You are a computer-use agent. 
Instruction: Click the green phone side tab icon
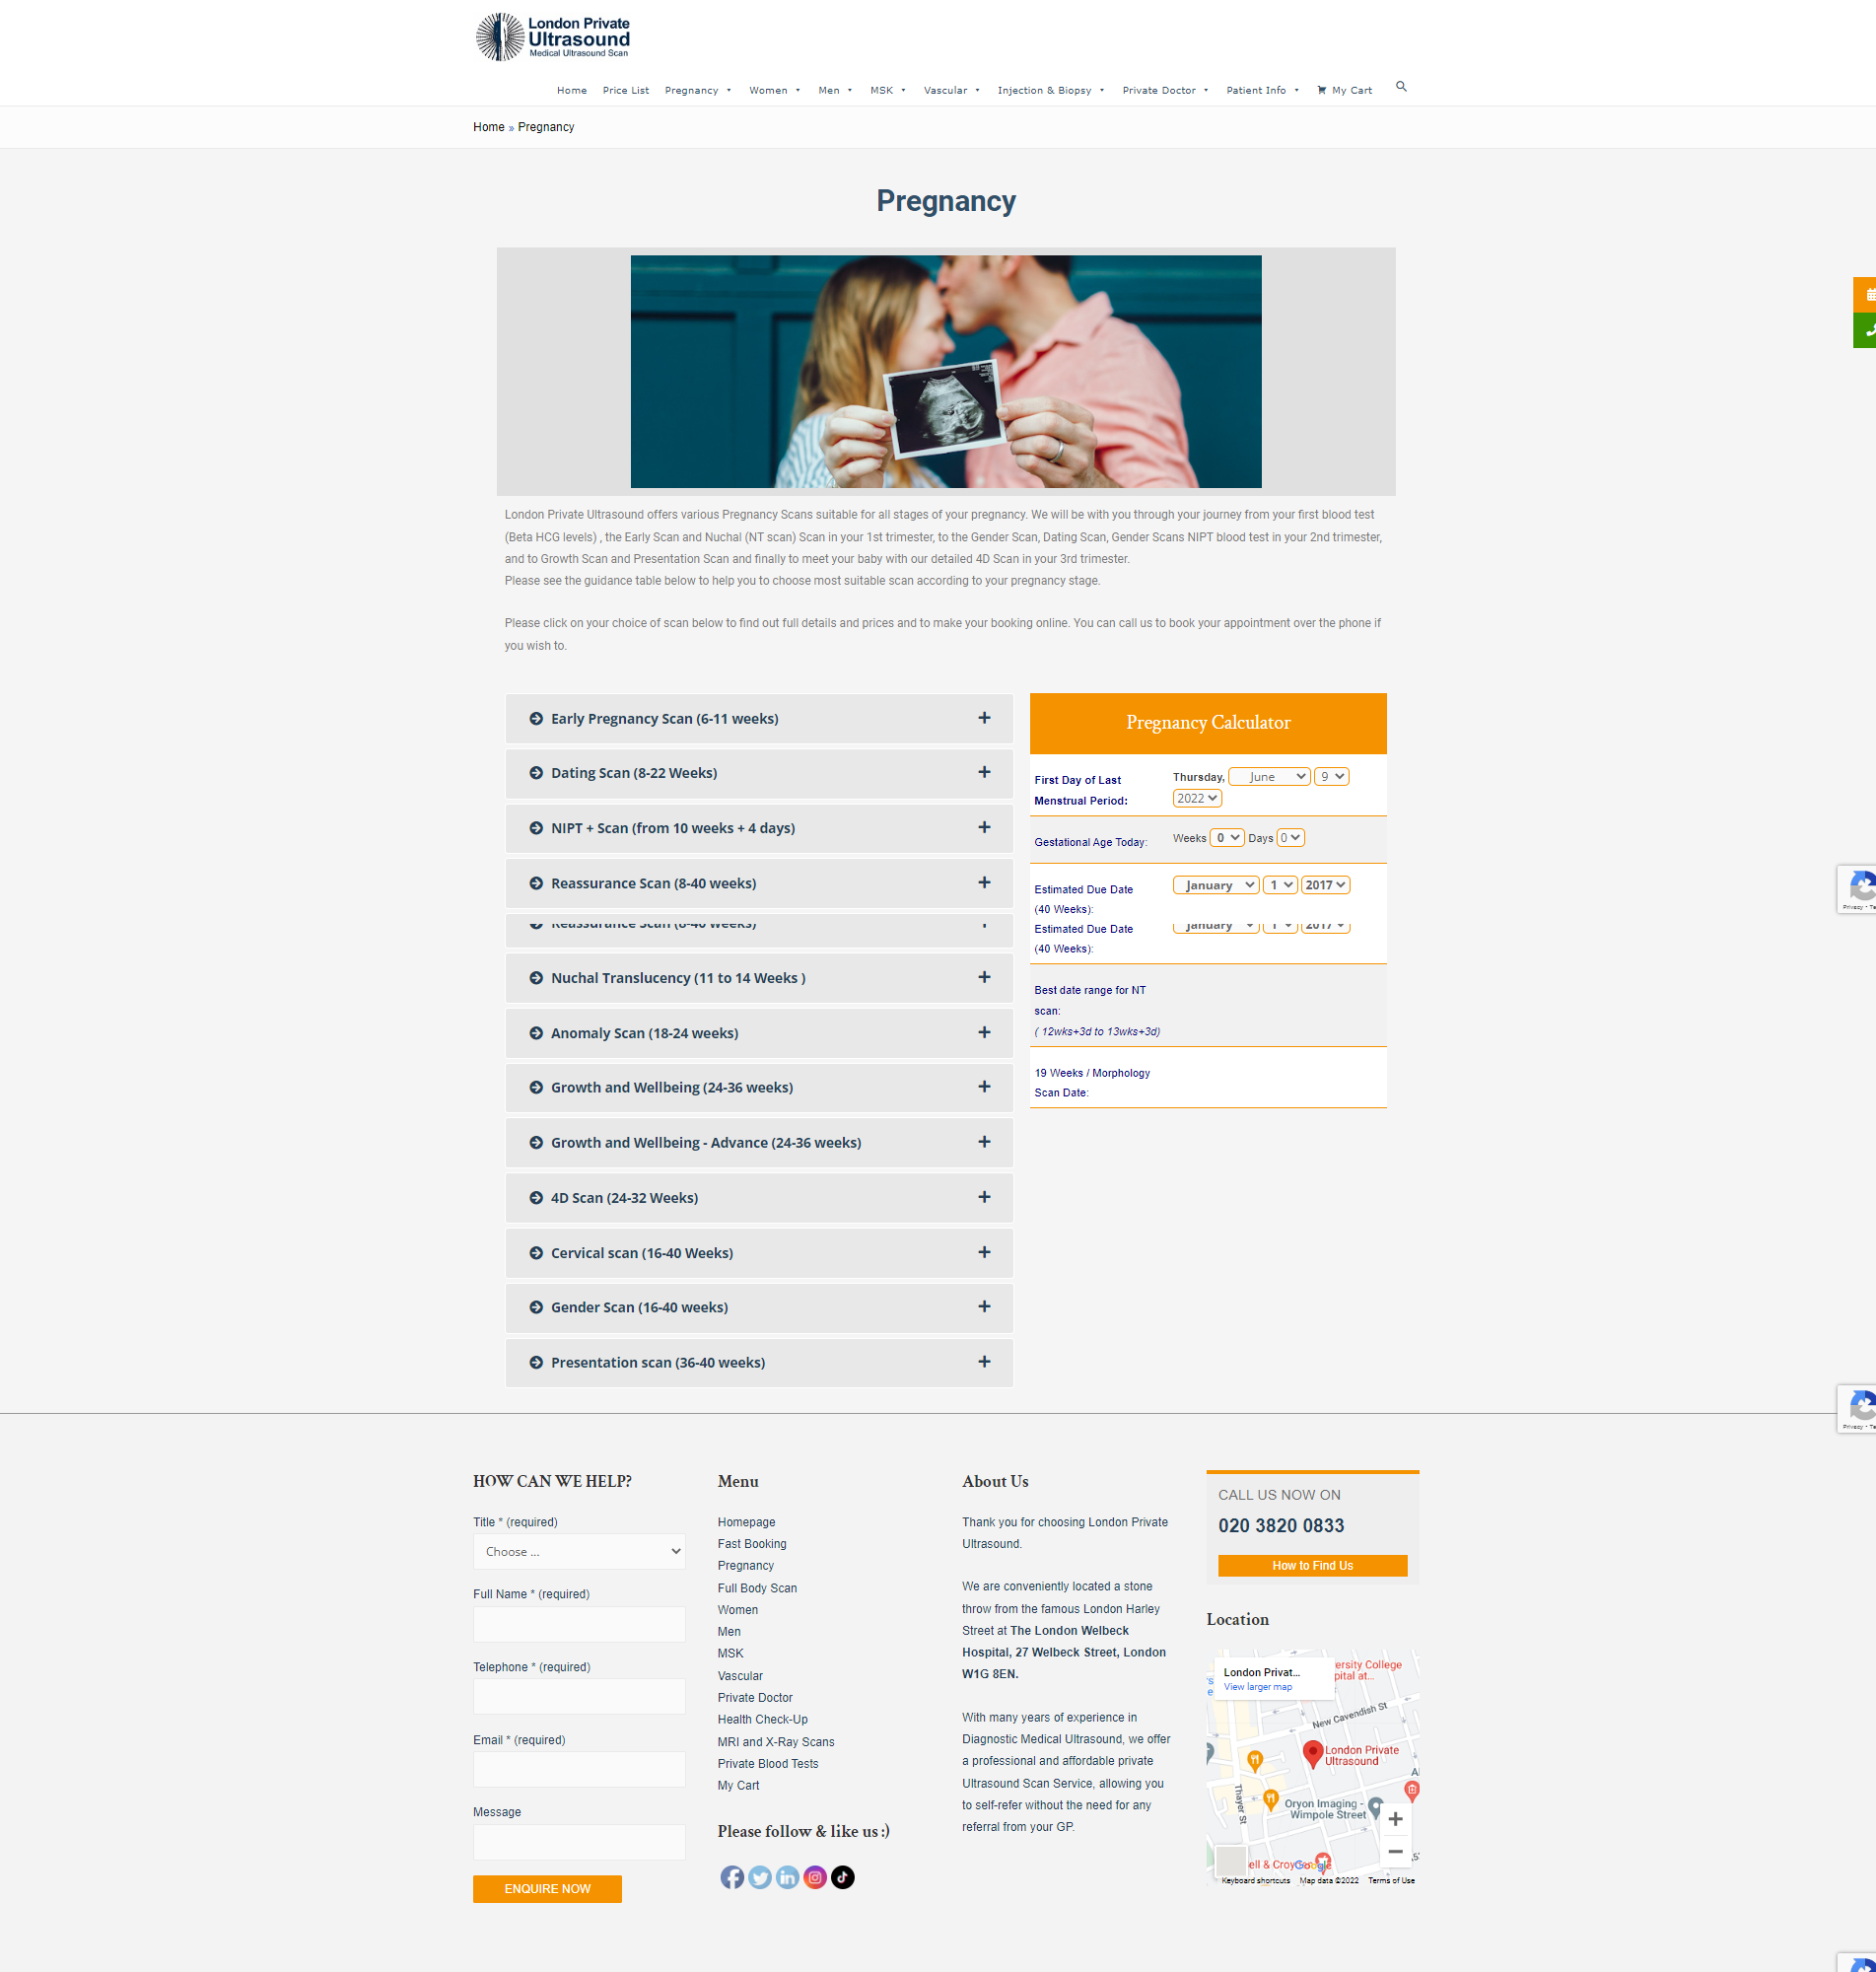click(x=1866, y=330)
